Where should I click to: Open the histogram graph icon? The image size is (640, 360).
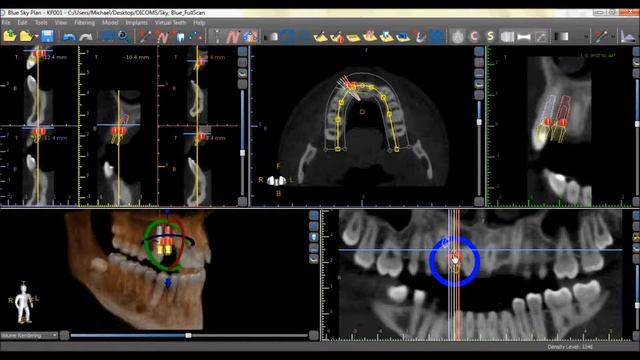coord(628,36)
